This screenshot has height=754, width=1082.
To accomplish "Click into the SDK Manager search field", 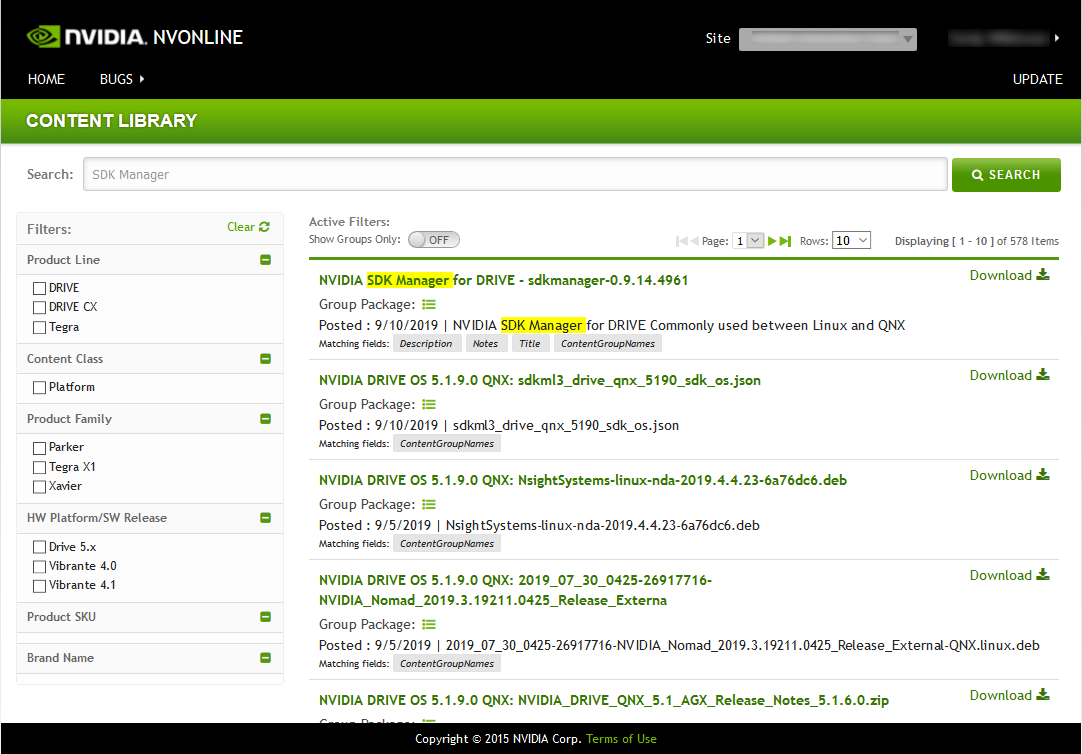I will tap(514, 174).
